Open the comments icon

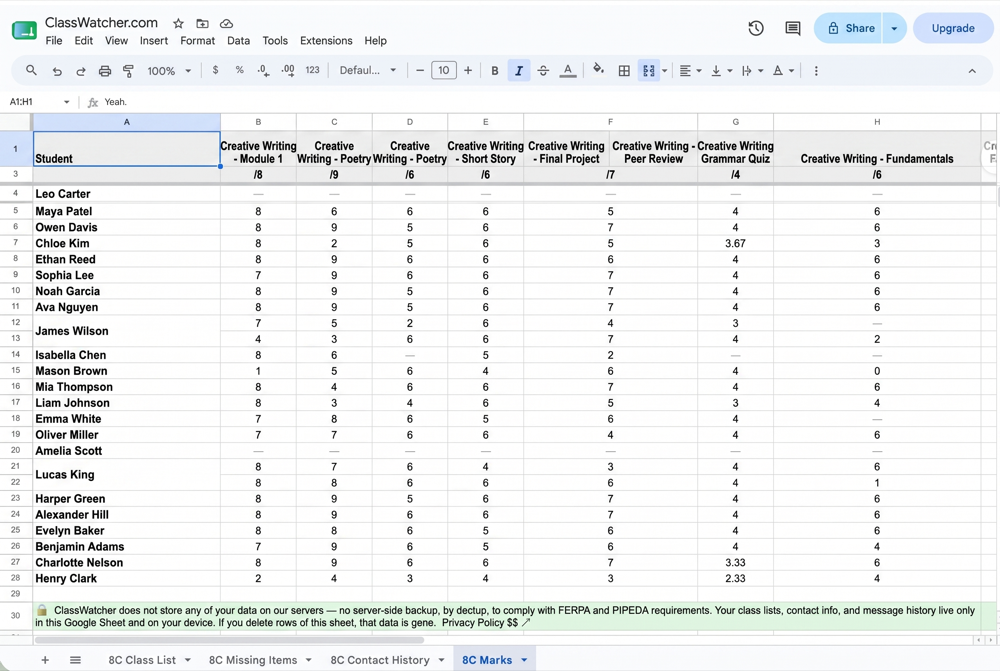coord(793,28)
